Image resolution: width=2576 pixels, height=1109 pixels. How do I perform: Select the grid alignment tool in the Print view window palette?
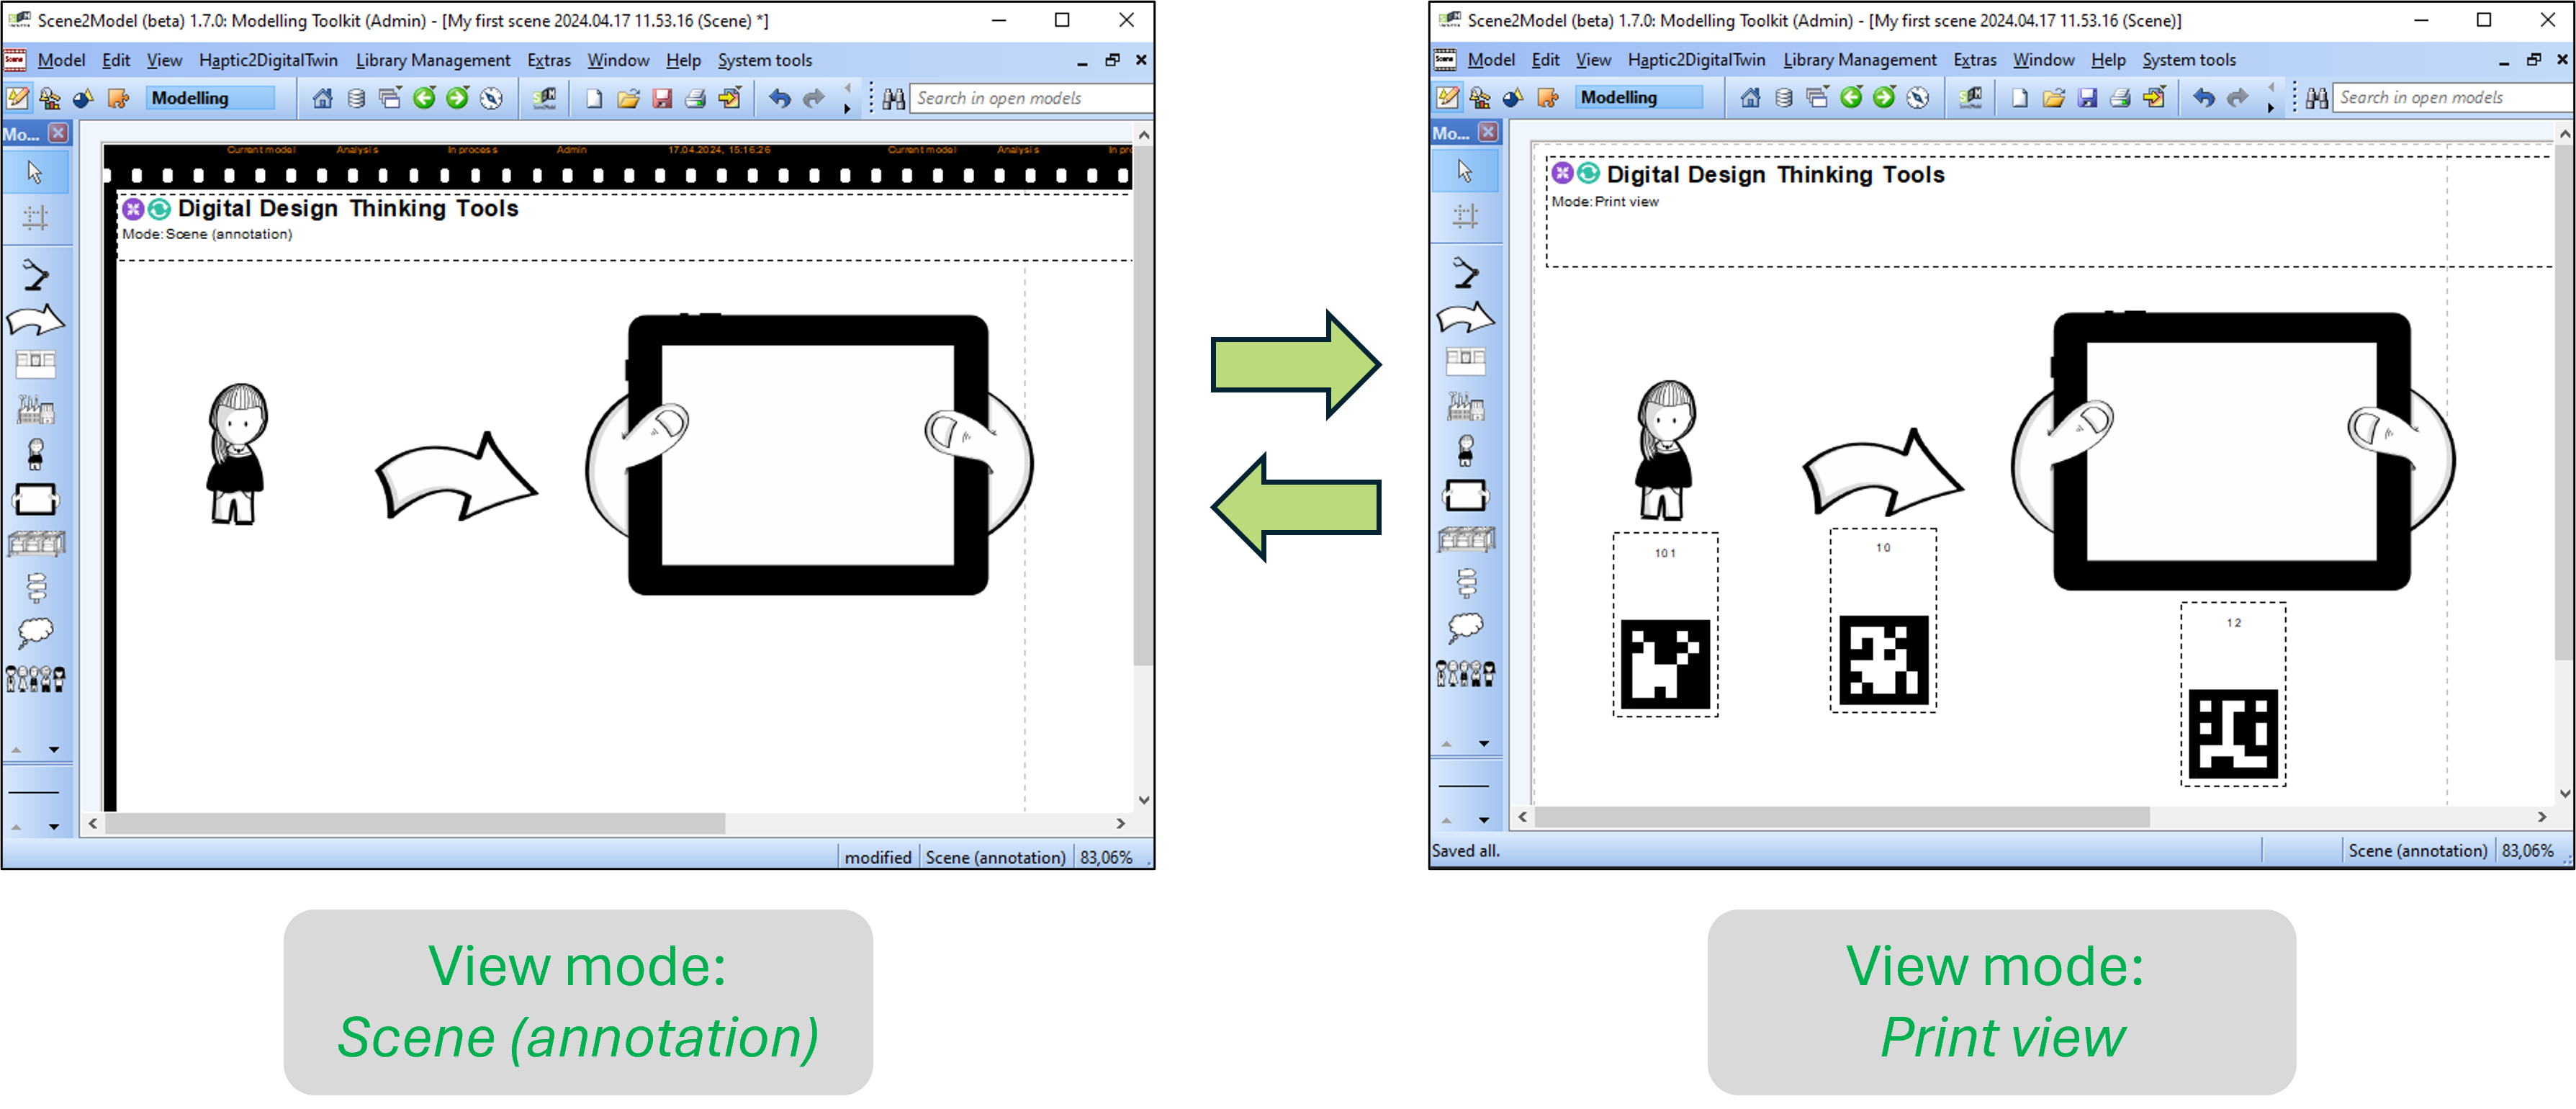point(1466,215)
